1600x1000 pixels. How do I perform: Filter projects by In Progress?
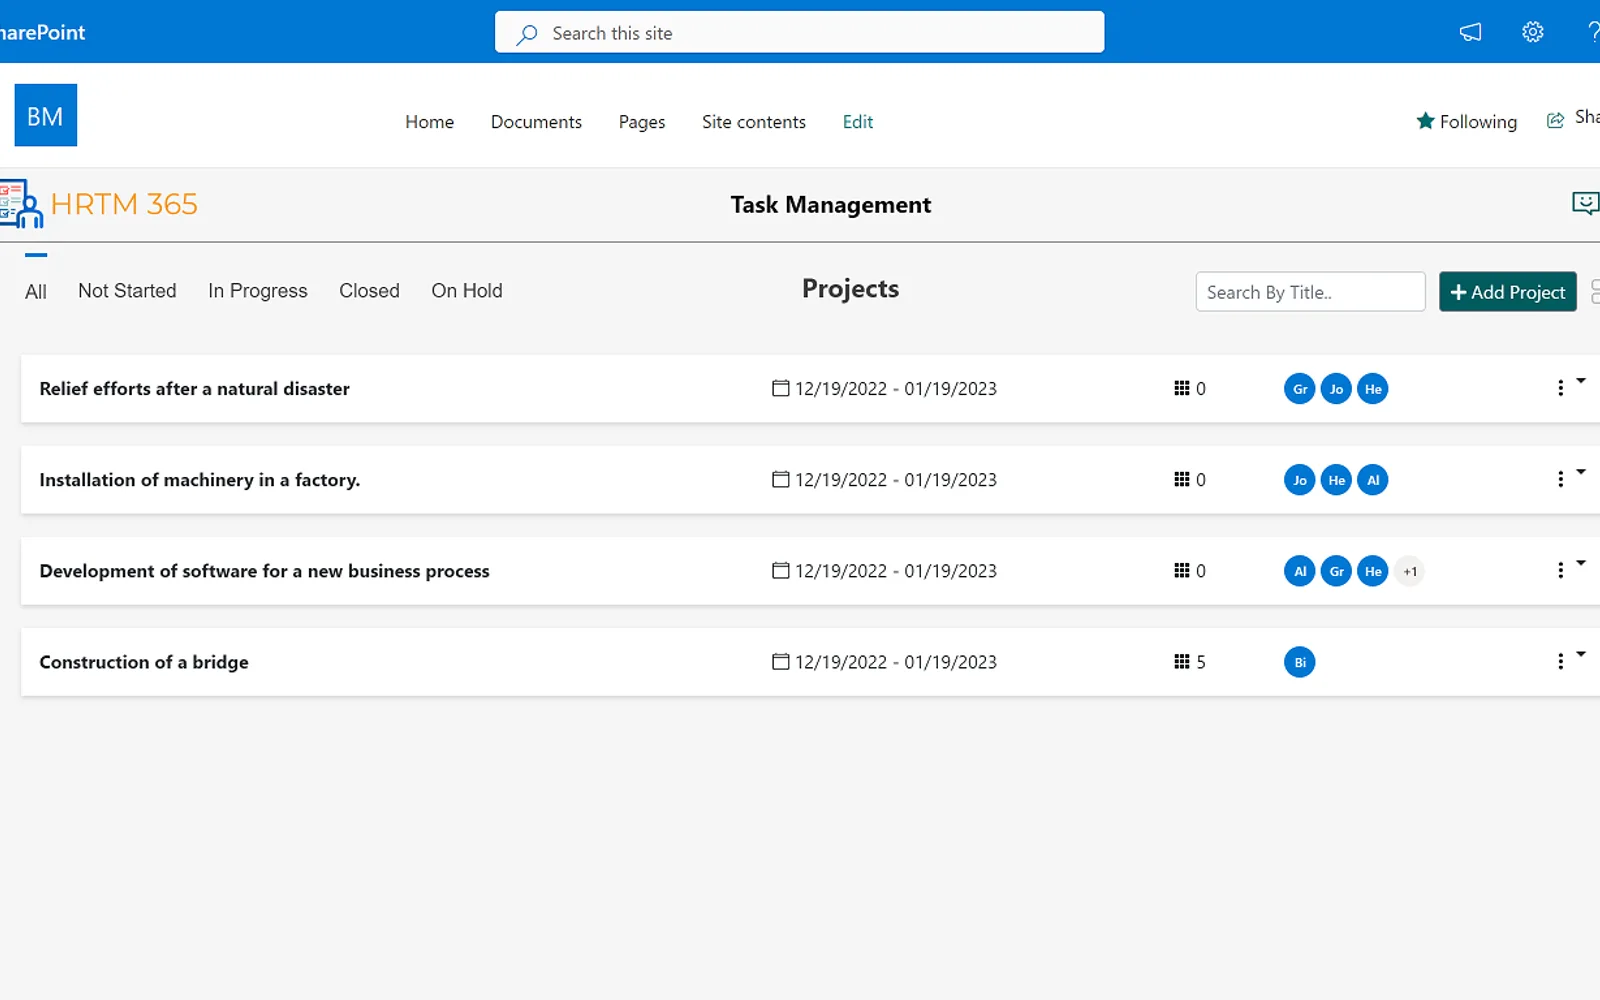(x=258, y=291)
